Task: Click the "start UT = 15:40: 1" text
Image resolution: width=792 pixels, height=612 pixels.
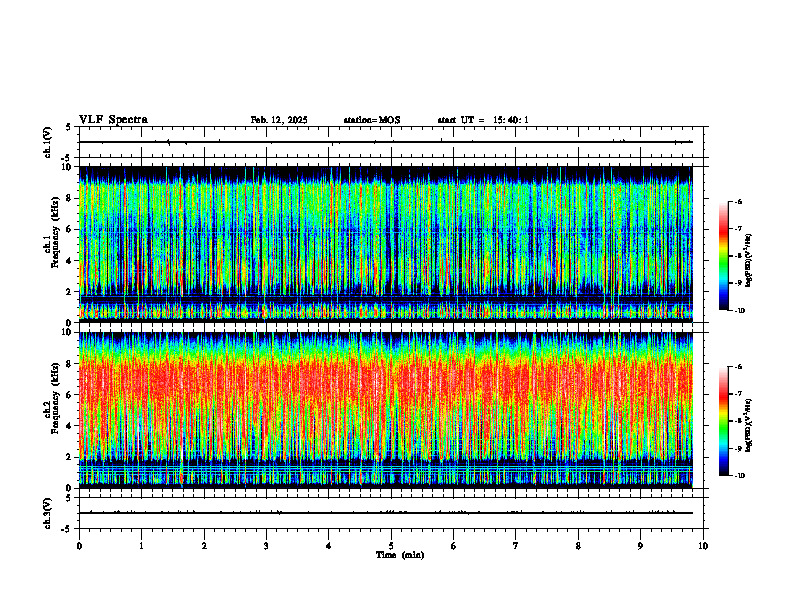Action: 483,120
